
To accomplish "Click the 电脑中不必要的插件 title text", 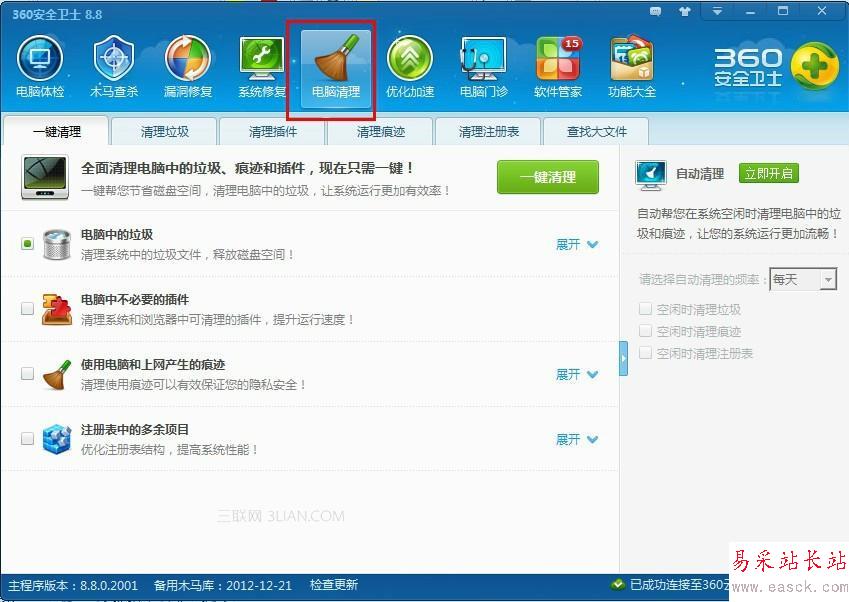I will coord(135,299).
